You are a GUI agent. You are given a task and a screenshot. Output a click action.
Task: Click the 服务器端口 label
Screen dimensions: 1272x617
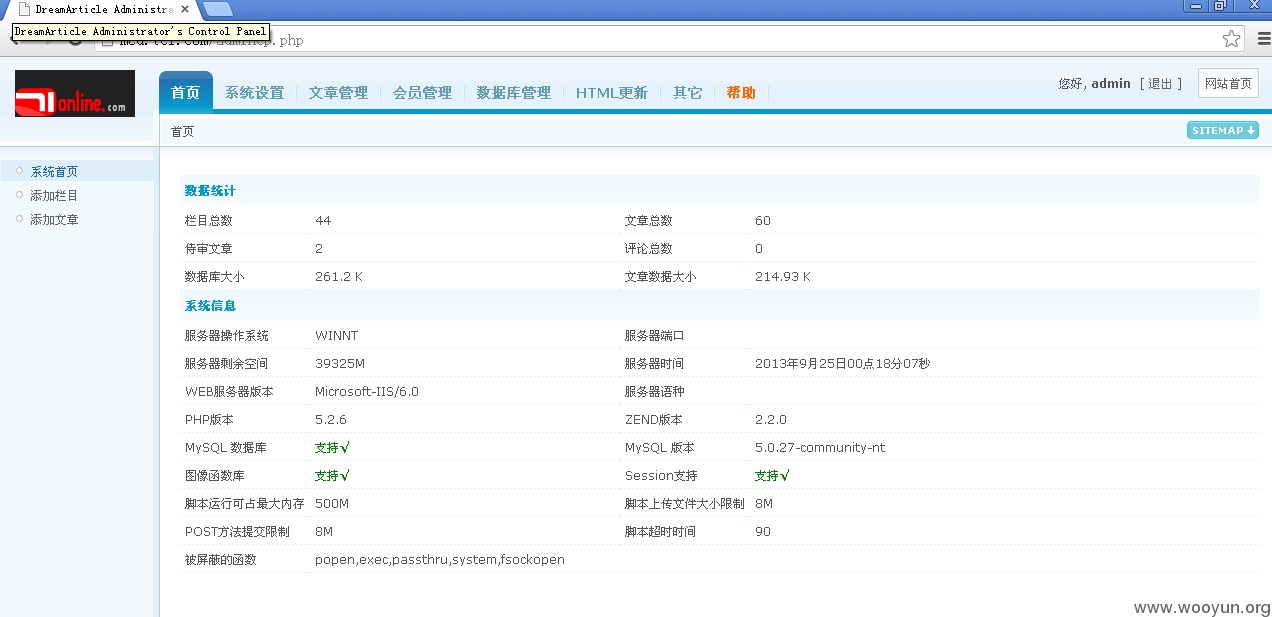coord(655,335)
